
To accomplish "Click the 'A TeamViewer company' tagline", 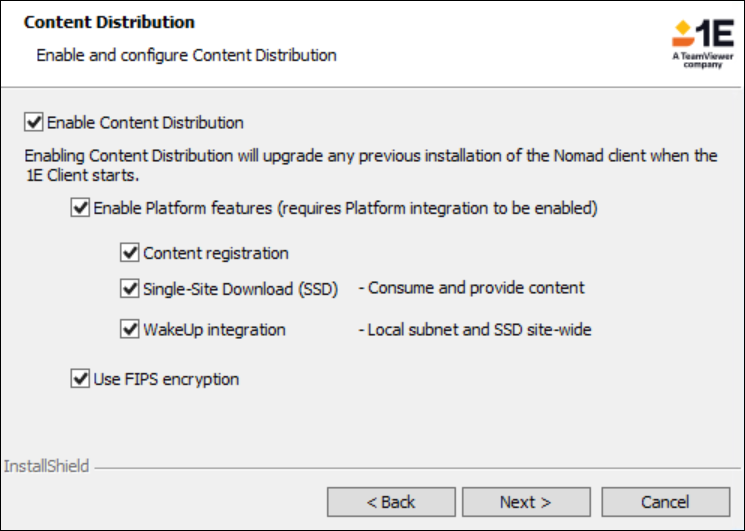I will click(x=702, y=62).
